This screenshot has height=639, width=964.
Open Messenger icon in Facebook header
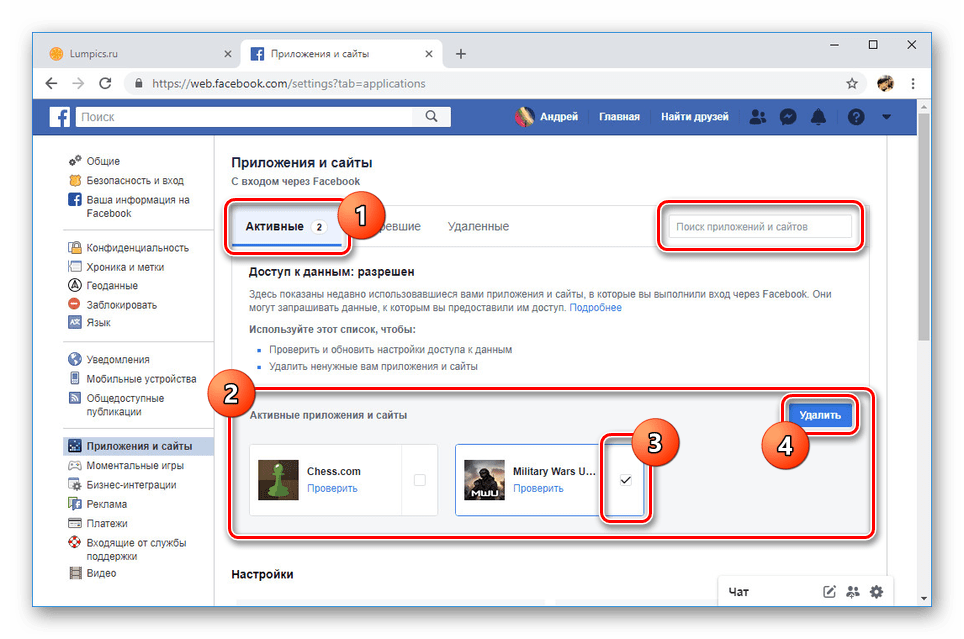[x=788, y=117]
